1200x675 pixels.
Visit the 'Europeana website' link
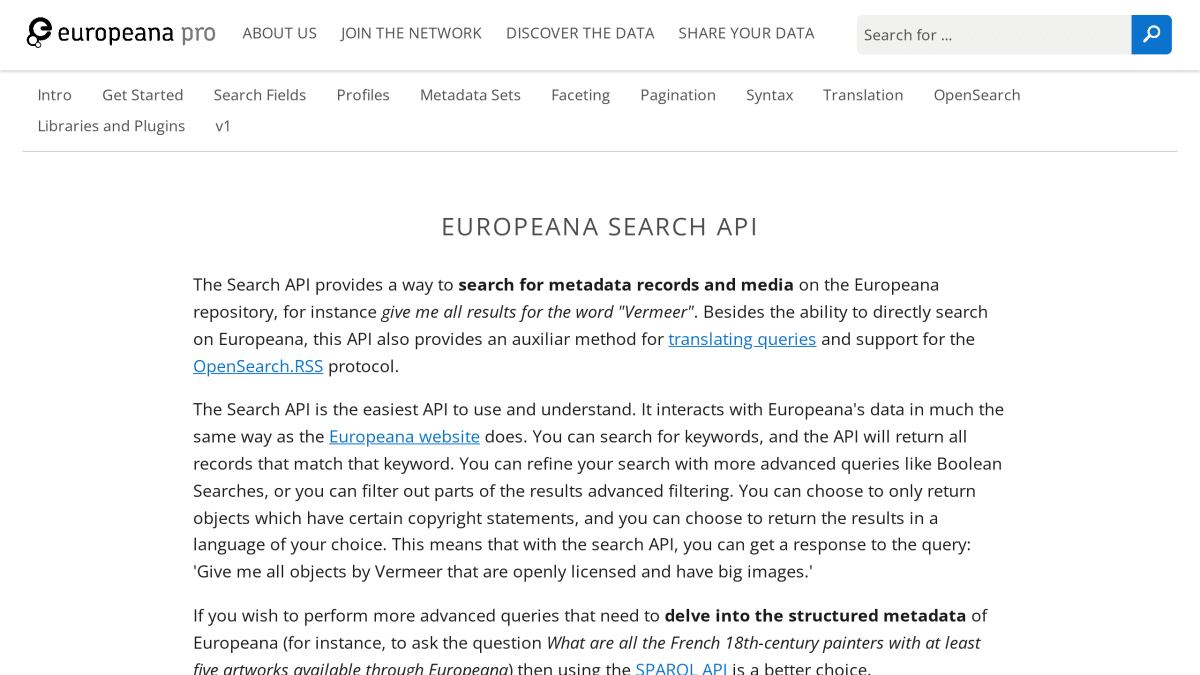point(404,437)
